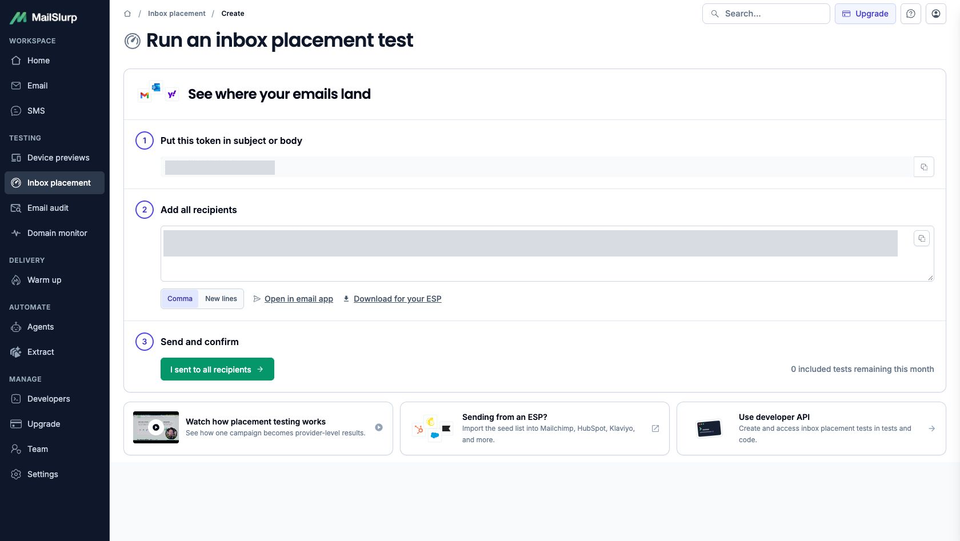Open Sending from an ESP card
Viewport: 960px width, 541px height.
534,428
